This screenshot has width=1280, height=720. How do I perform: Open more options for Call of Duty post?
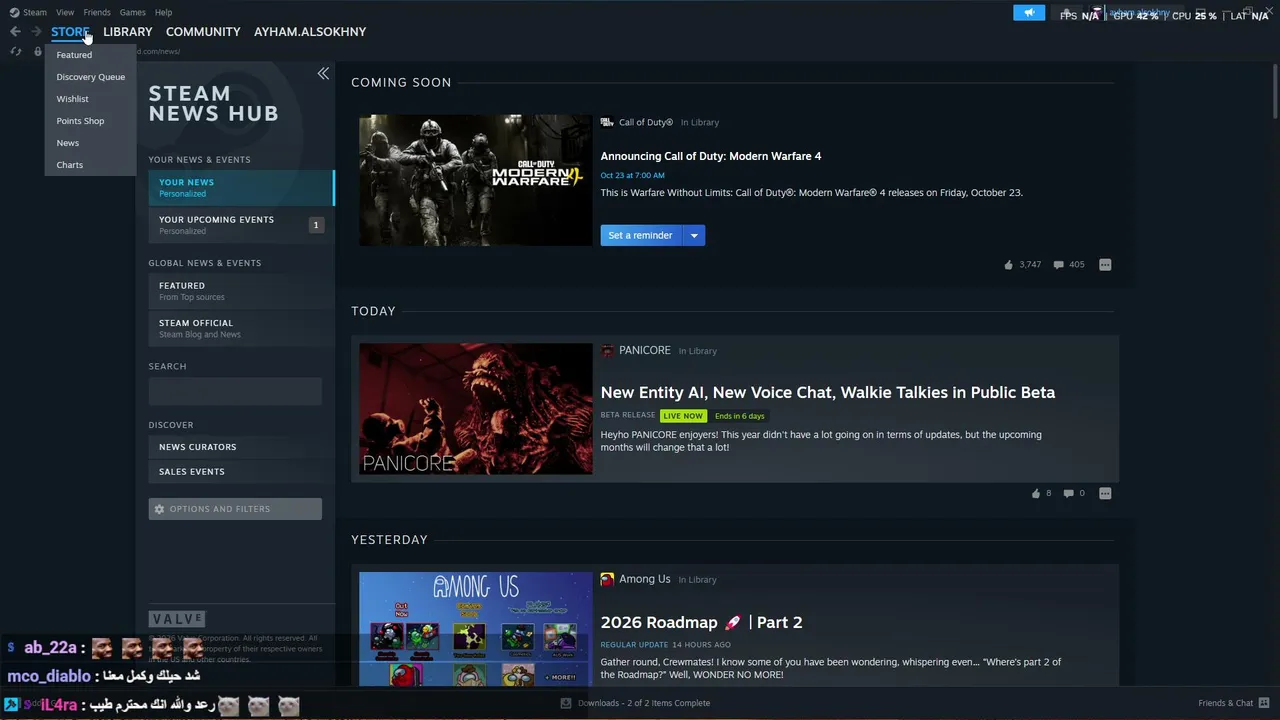coord(1105,265)
